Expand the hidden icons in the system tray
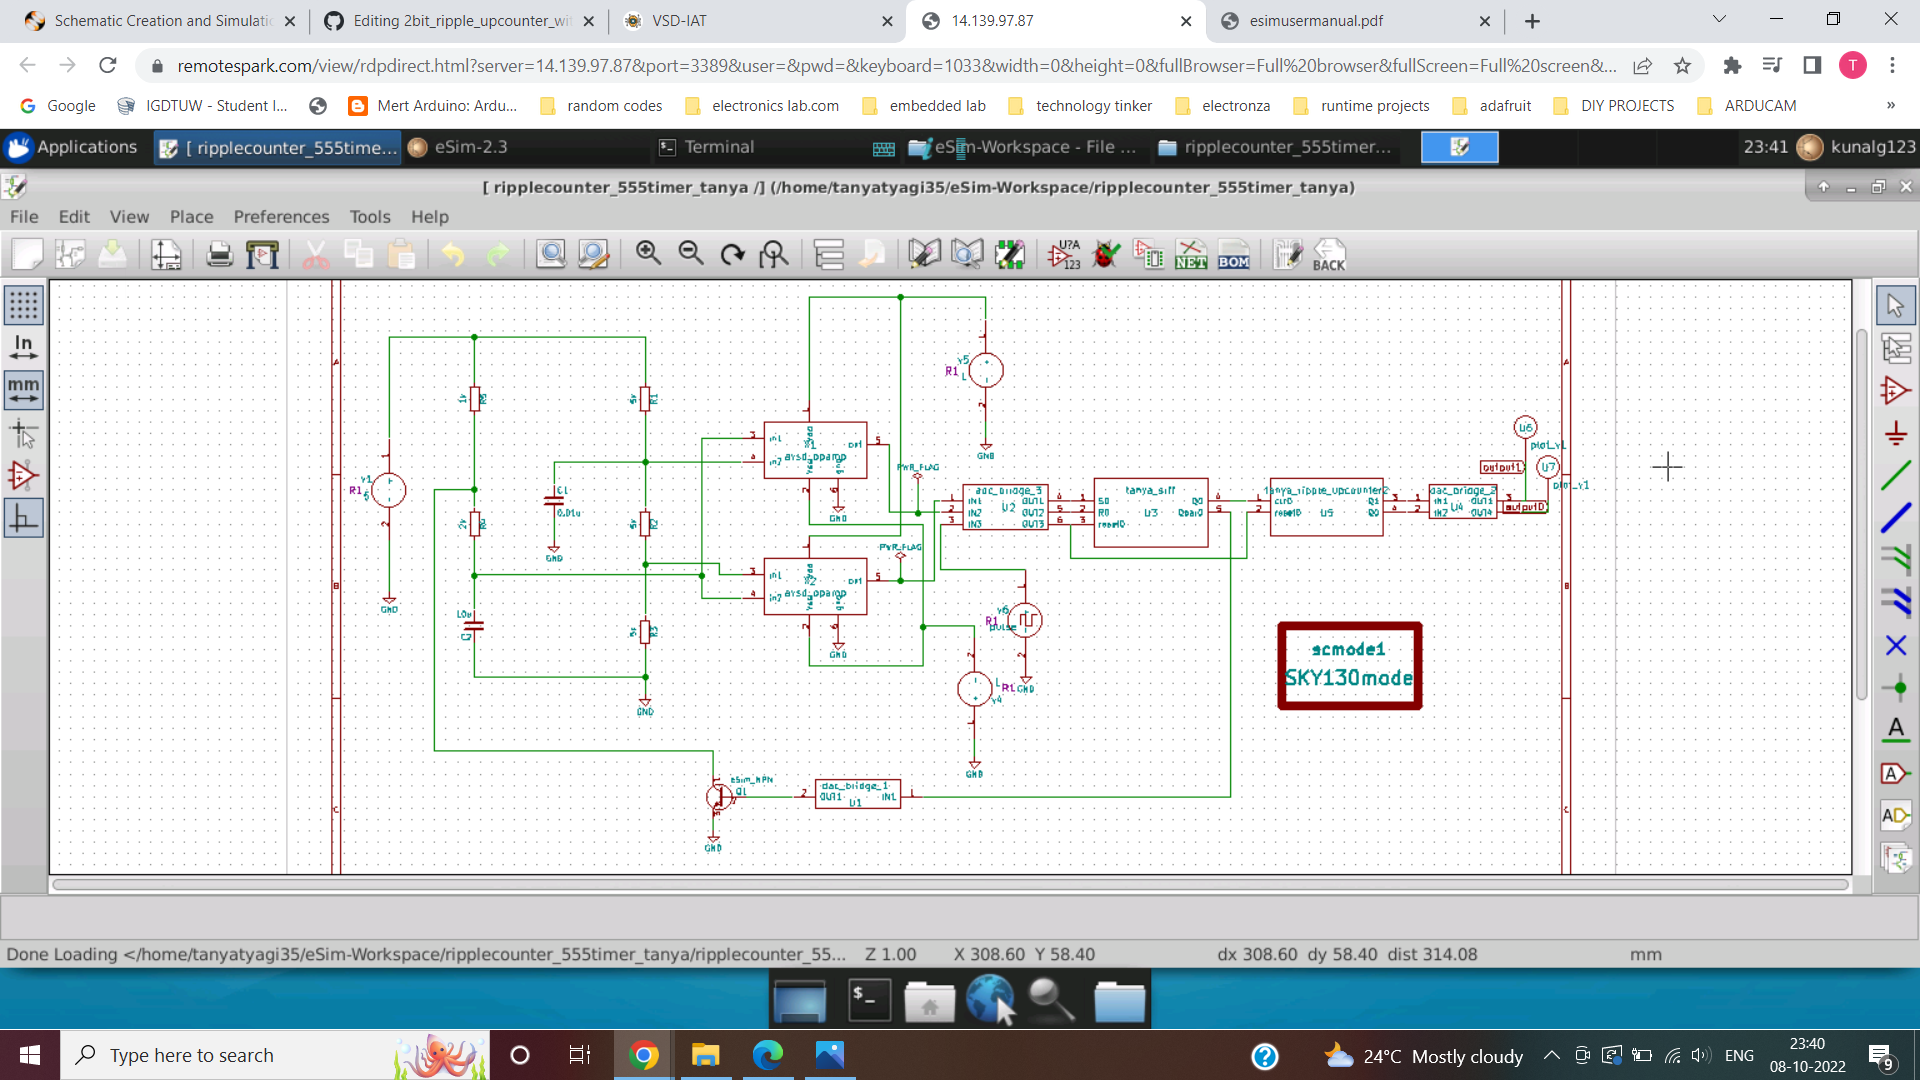The height and width of the screenshot is (1080, 1920). [1551, 1054]
